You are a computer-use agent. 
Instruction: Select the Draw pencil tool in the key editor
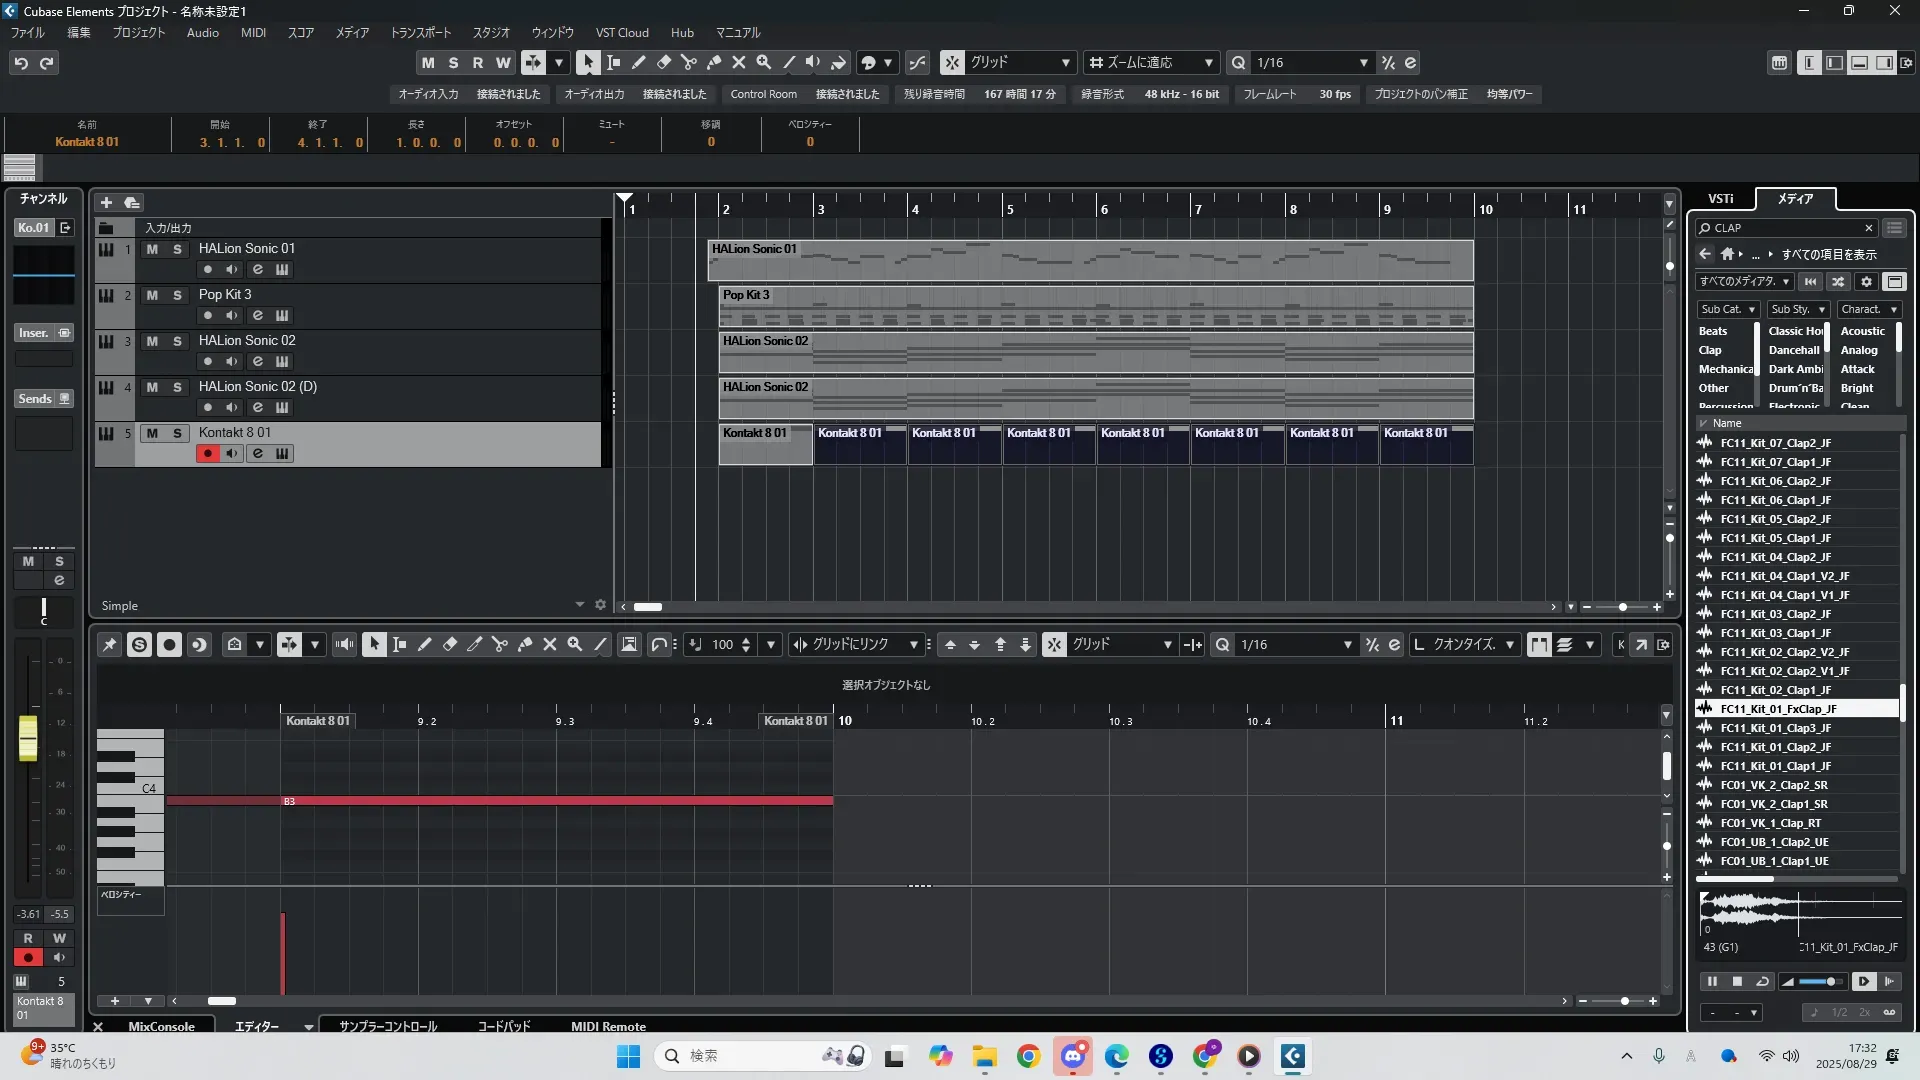[x=424, y=645]
